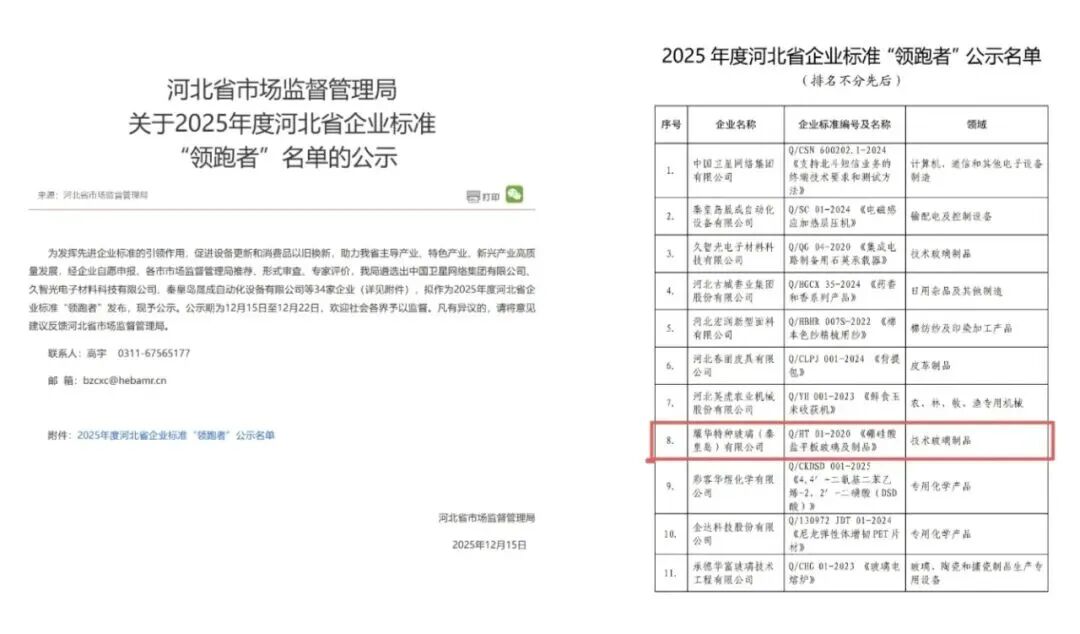The width and height of the screenshot is (1080, 634).
Task: Click the 企业名称 column header
Action: point(736,125)
